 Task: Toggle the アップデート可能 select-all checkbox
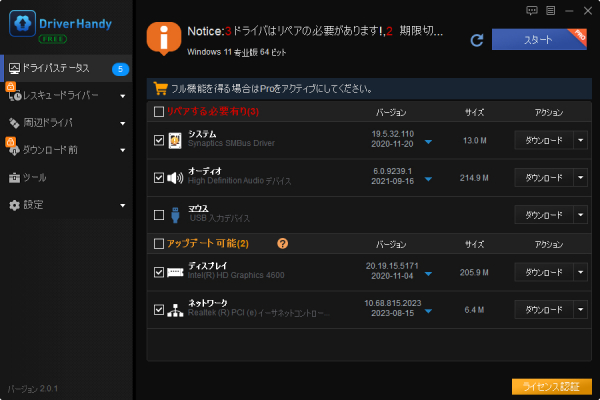point(159,243)
